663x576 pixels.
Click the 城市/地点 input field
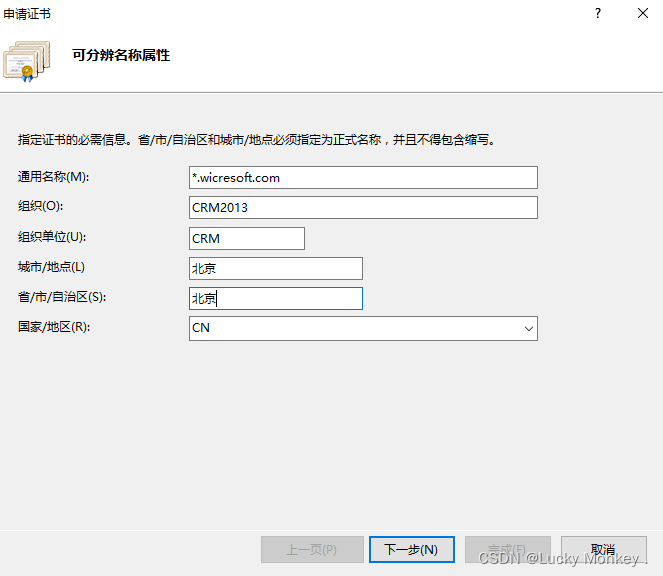(276, 269)
